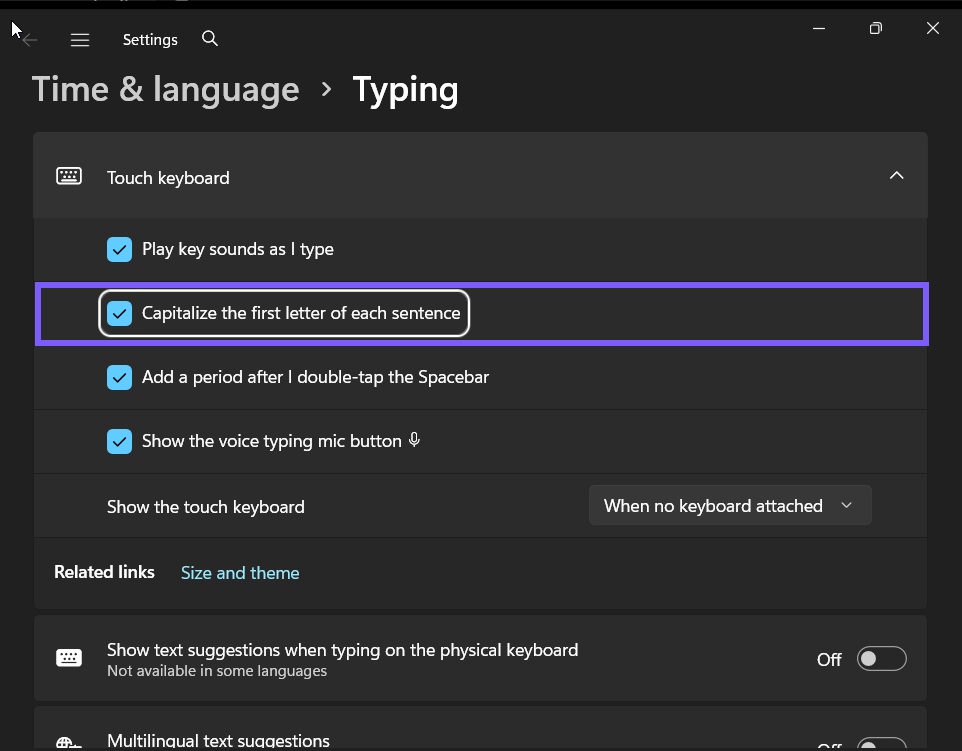Open the hamburger navigation menu
Viewport: 962px width, 751px height.
click(80, 40)
